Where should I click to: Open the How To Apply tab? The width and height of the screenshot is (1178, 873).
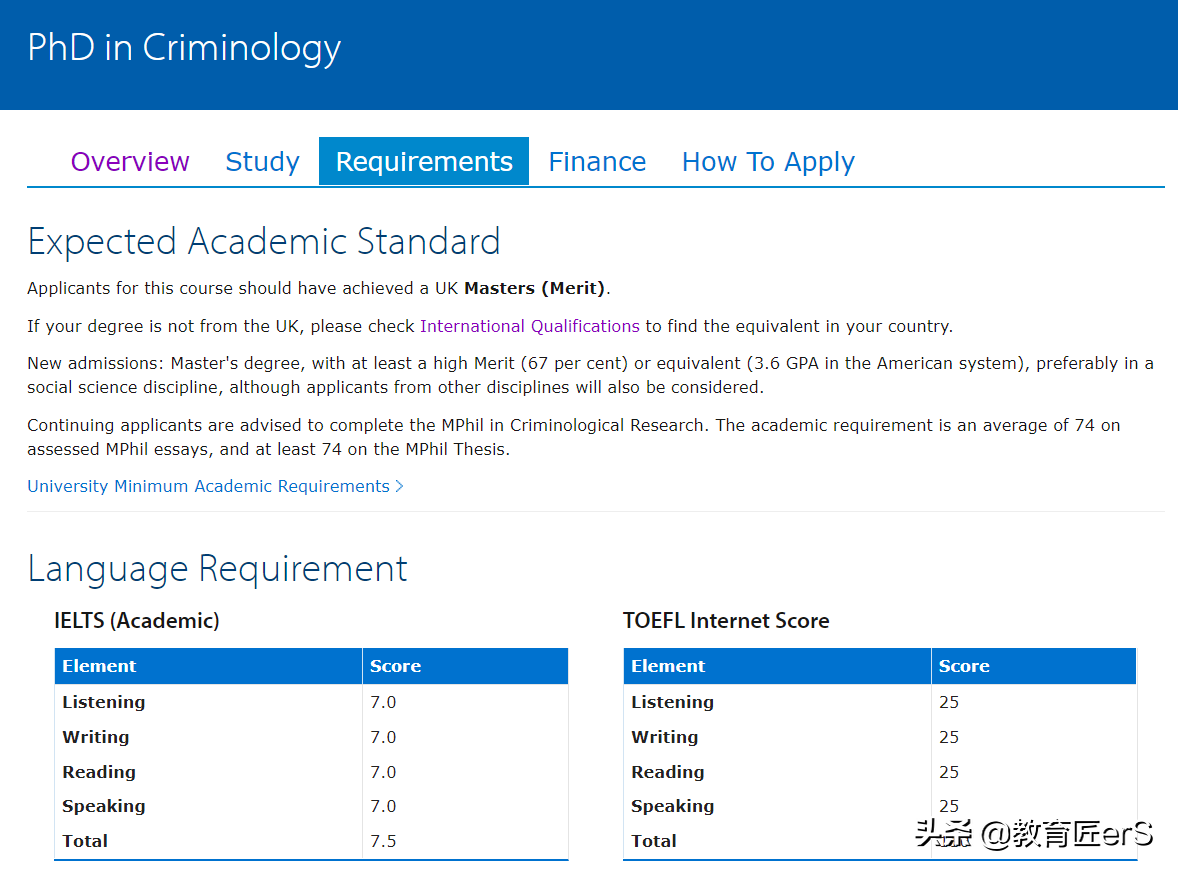point(768,162)
